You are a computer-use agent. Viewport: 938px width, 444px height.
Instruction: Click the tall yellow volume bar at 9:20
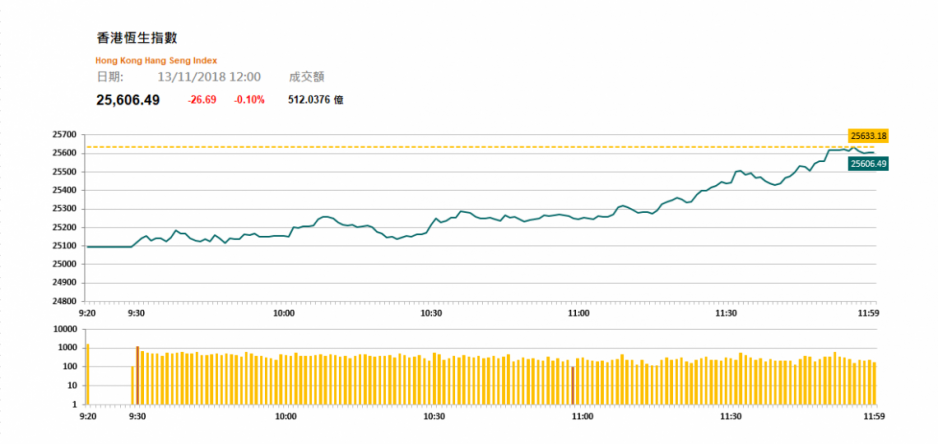(87, 374)
